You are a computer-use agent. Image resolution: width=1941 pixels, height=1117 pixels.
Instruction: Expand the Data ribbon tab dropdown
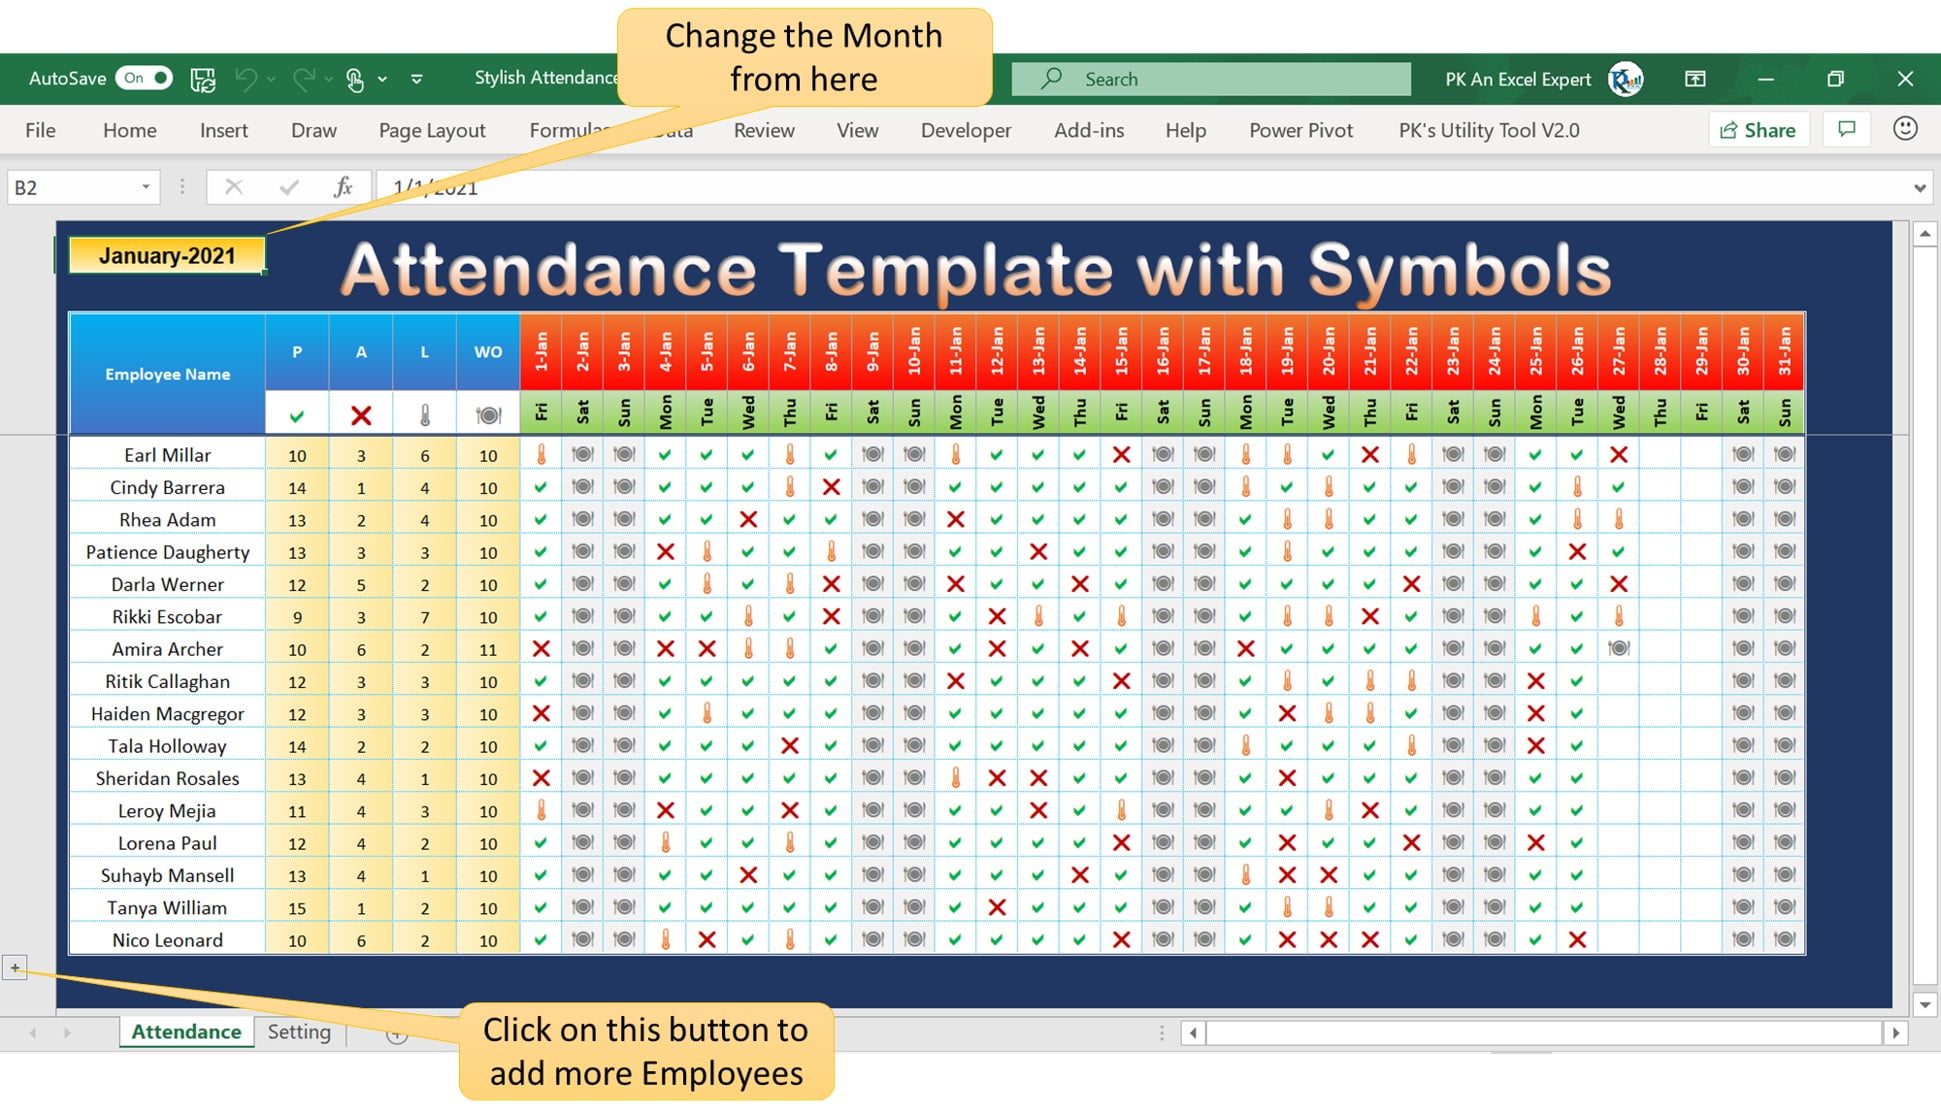coord(673,129)
